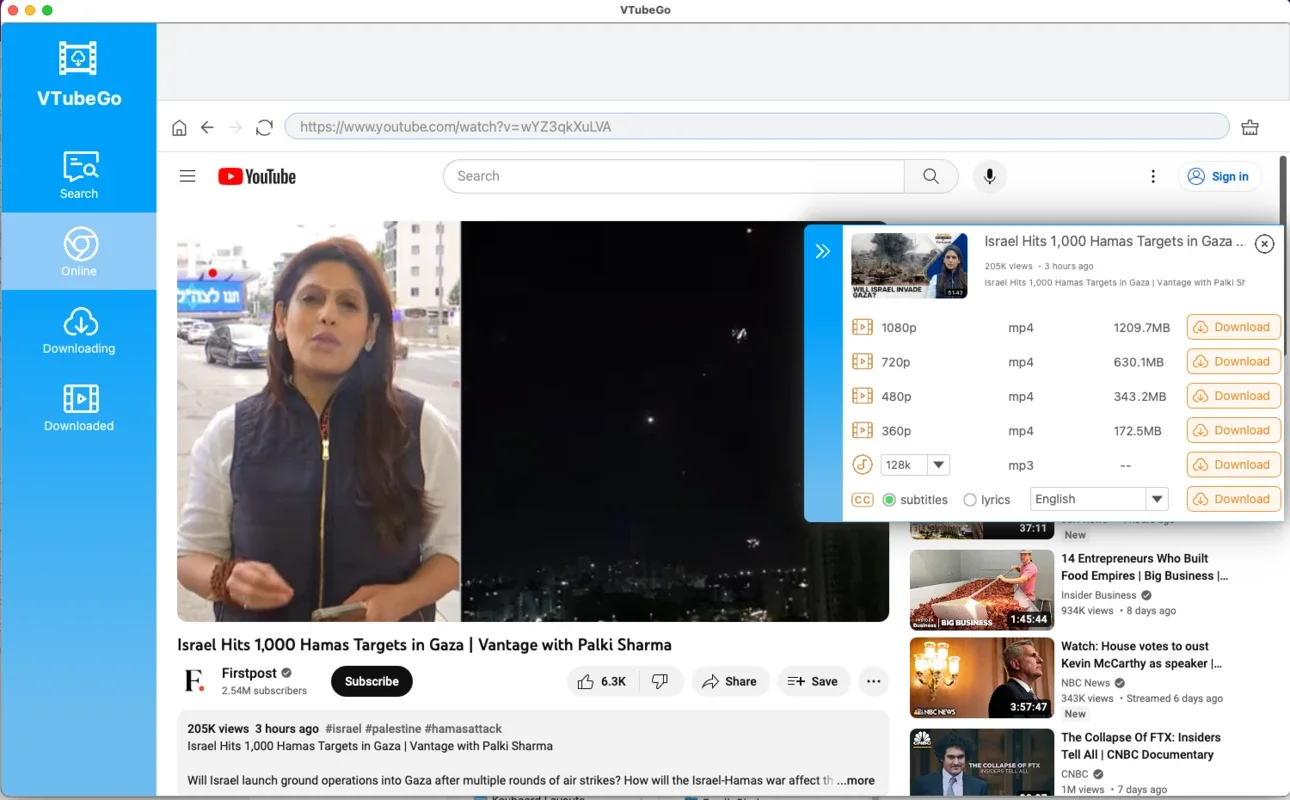Viewport: 1290px width, 800px height.
Task: Download the 720p mp4 version
Action: (1234, 361)
